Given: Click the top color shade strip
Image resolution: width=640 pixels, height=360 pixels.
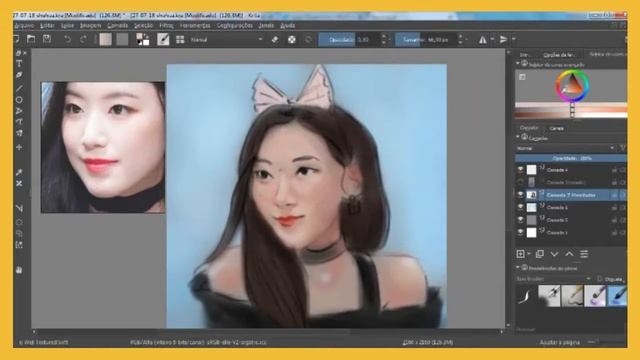Looking at the screenshot, I should (x=571, y=106).
